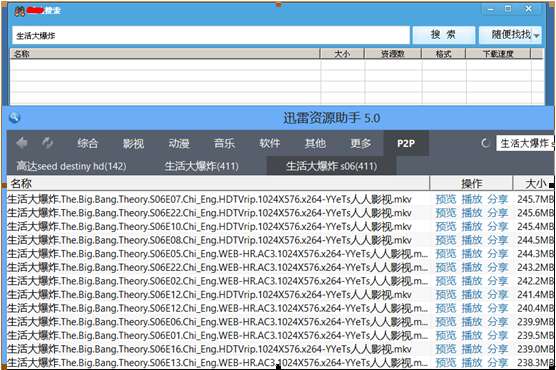Screen dimensions: 556x370
Task: Focus the 迅雷资源助手 search box
Action: click(525, 143)
